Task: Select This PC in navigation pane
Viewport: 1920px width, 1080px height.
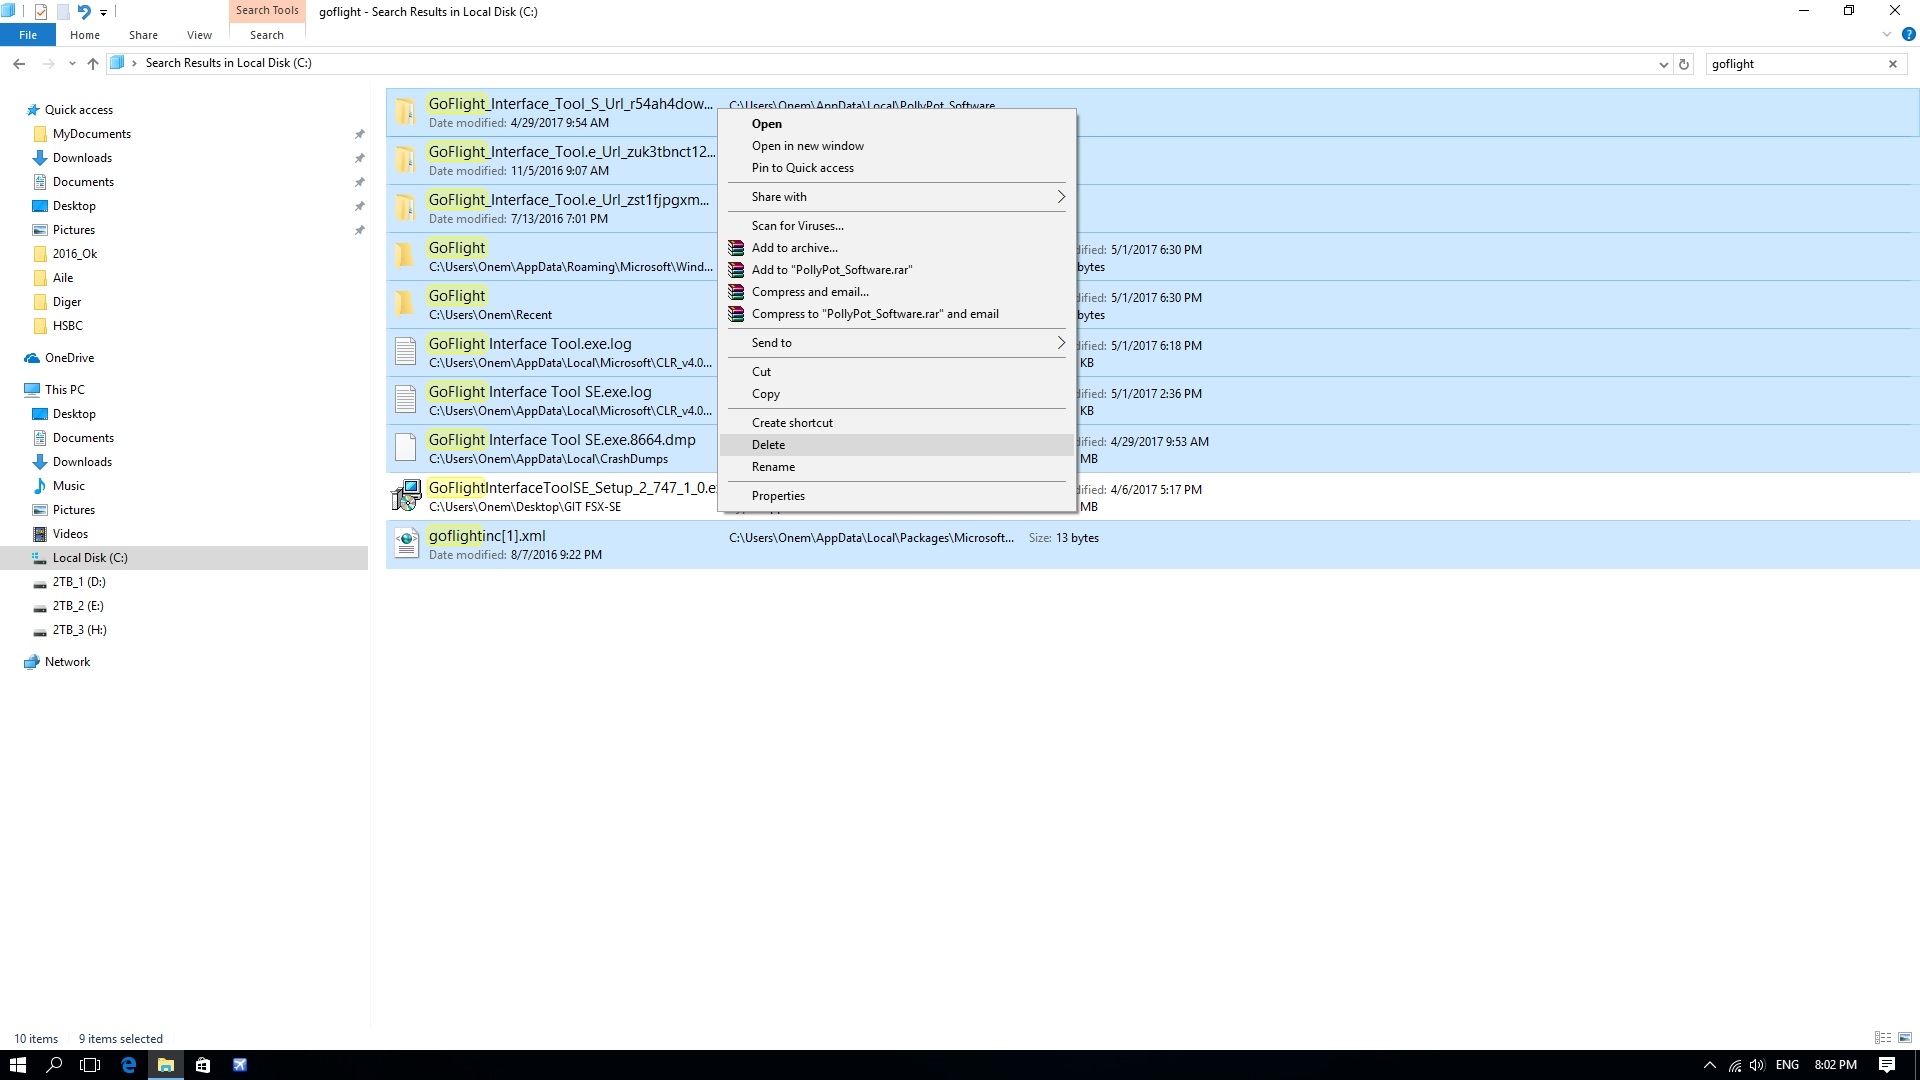Action: (64, 390)
